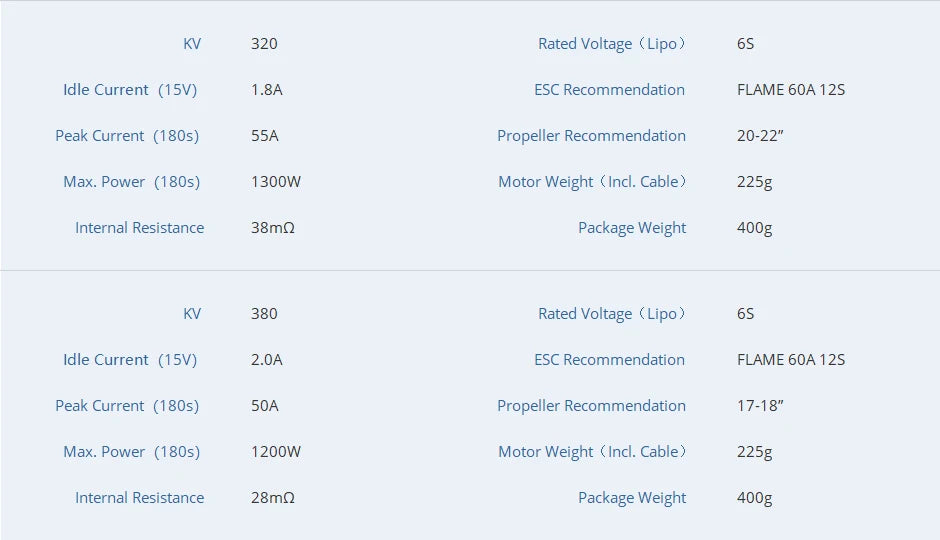Click FLAME 60A 12S beside the 17-18″ propeller table
Viewport: 940px width, 540px height.
(791, 360)
